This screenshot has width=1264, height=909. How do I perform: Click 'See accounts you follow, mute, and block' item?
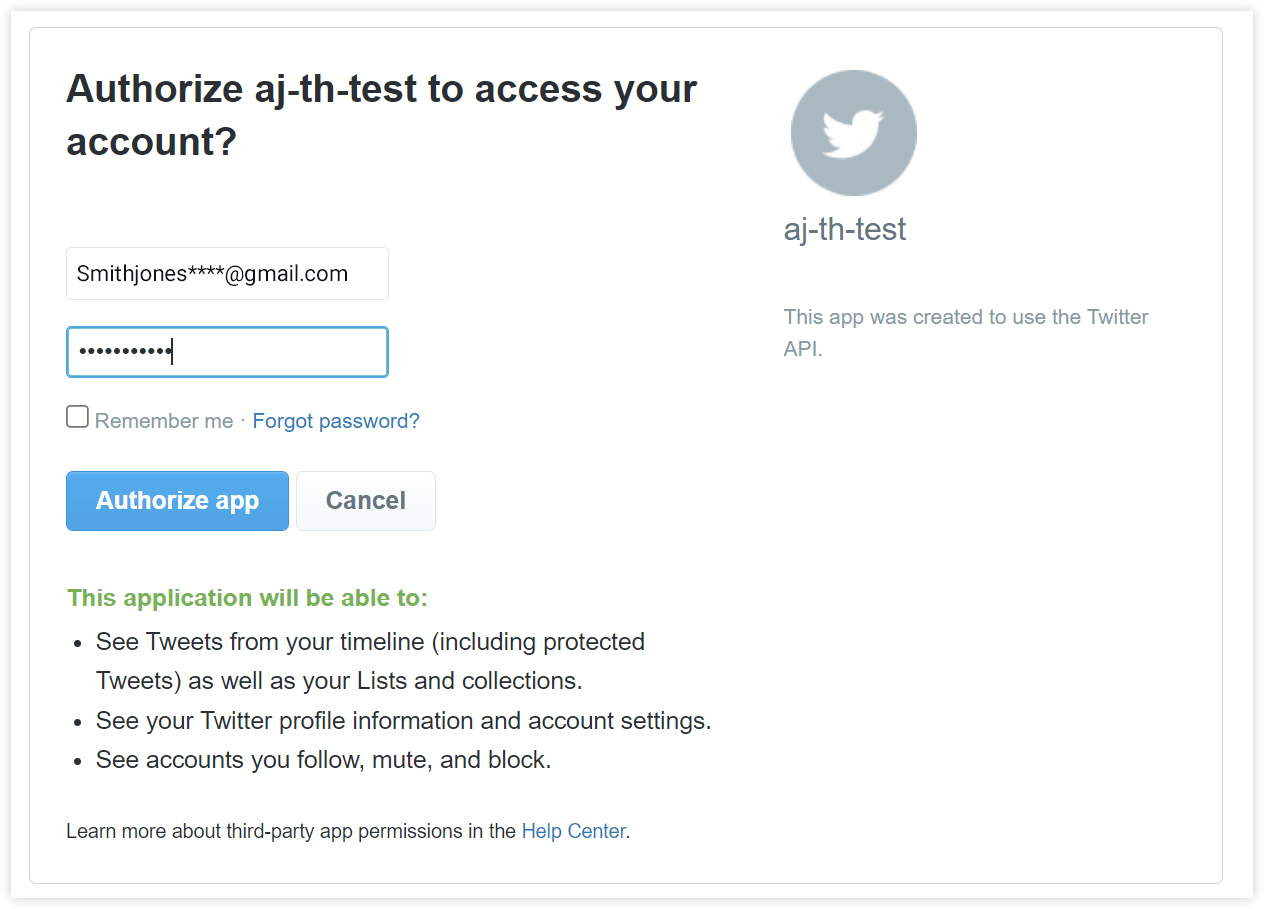(x=324, y=760)
